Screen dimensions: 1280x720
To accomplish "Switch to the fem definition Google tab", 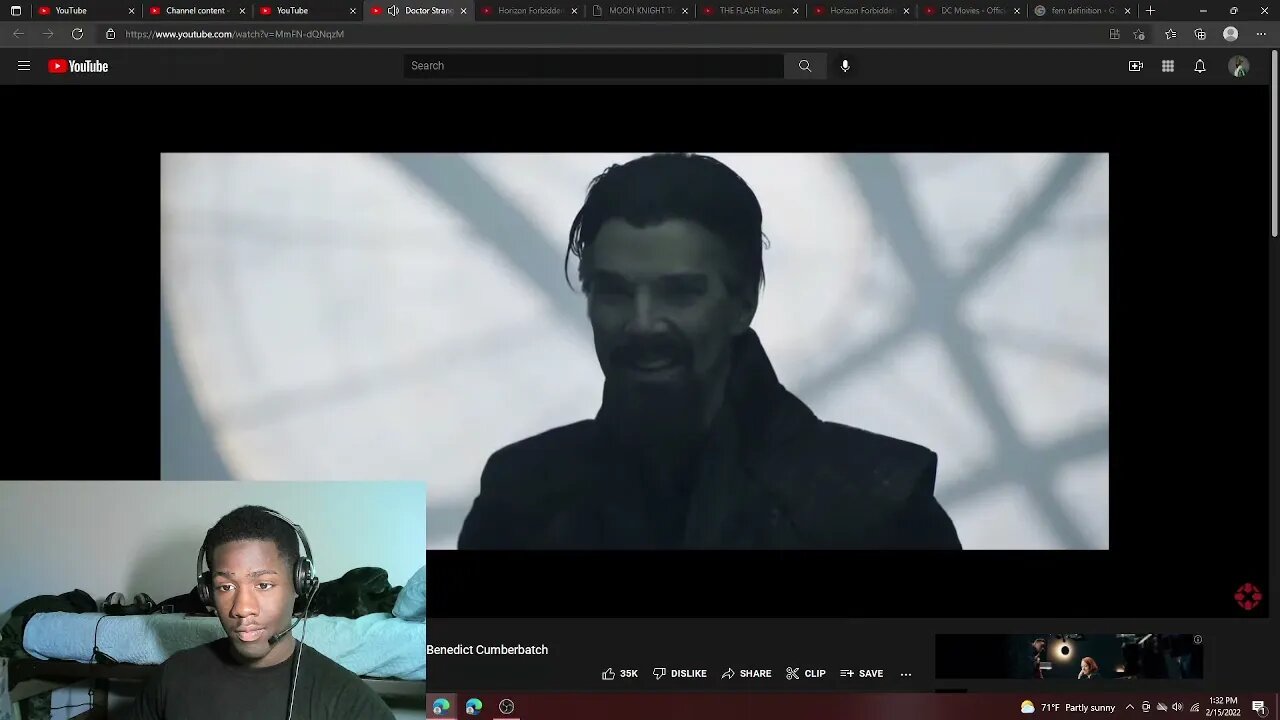I will point(1083,11).
